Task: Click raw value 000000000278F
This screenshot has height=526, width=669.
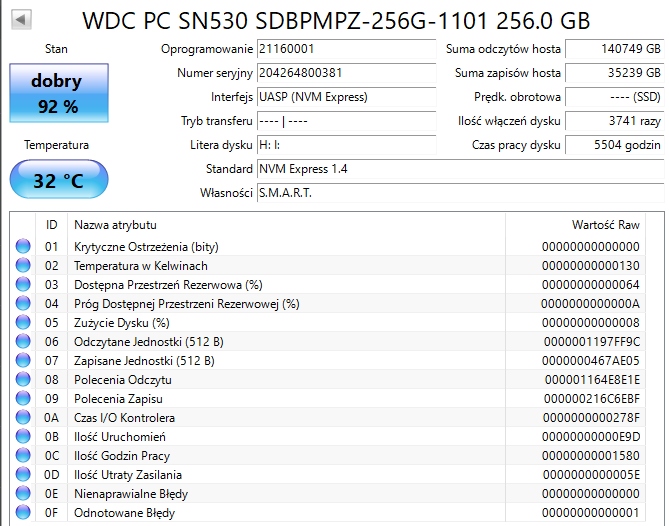Action: [x=591, y=418]
